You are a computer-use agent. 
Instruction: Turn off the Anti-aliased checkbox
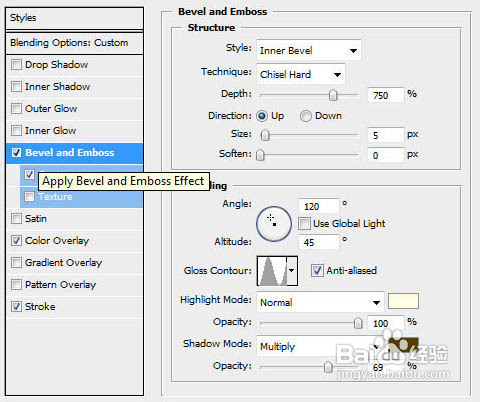[317, 270]
